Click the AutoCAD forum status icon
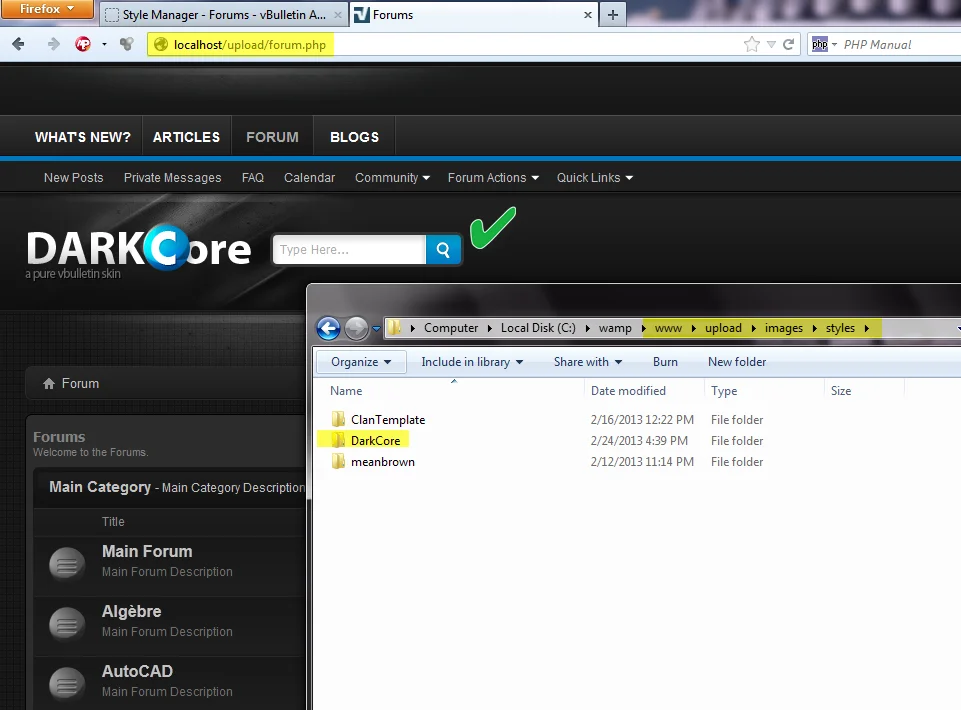 click(x=67, y=684)
